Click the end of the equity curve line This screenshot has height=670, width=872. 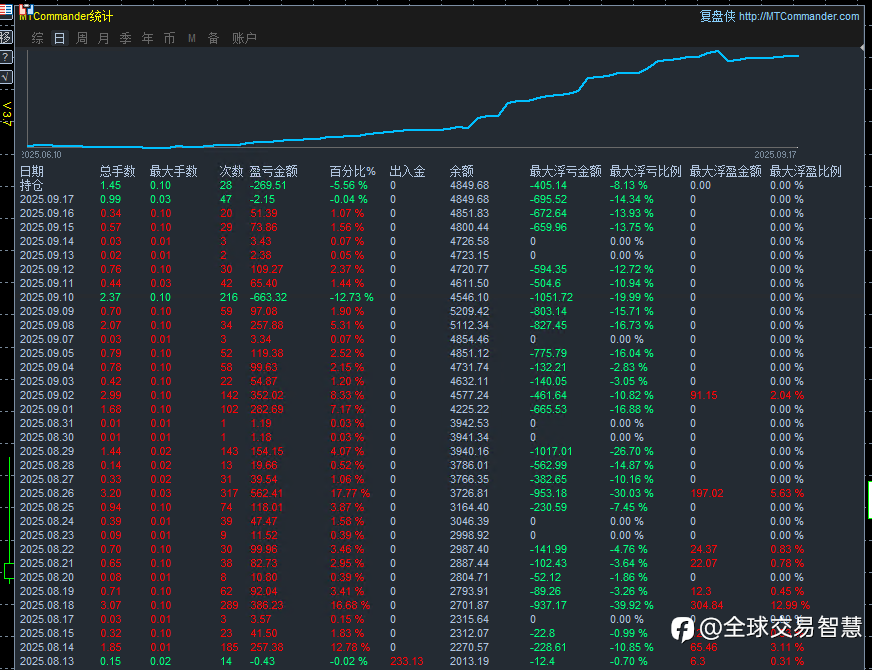(797, 56)
